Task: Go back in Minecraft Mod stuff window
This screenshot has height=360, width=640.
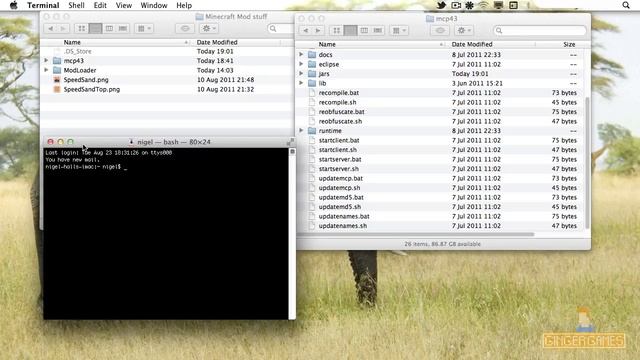Action: 51,28
